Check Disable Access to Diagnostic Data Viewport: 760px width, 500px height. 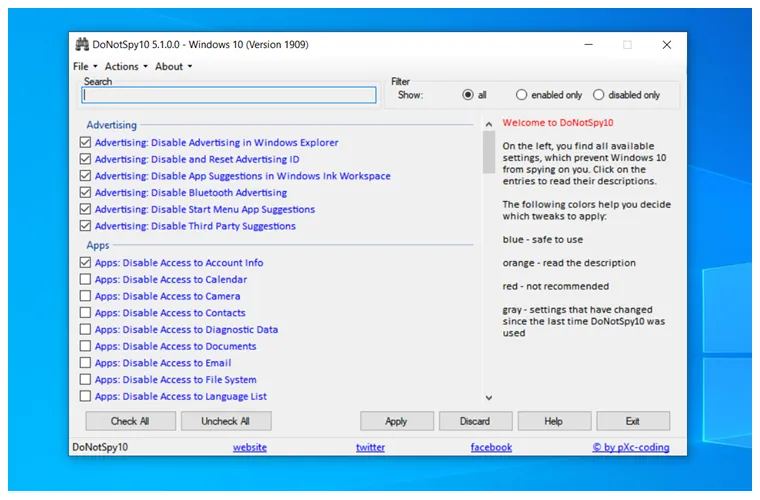(x=85, y=329)
